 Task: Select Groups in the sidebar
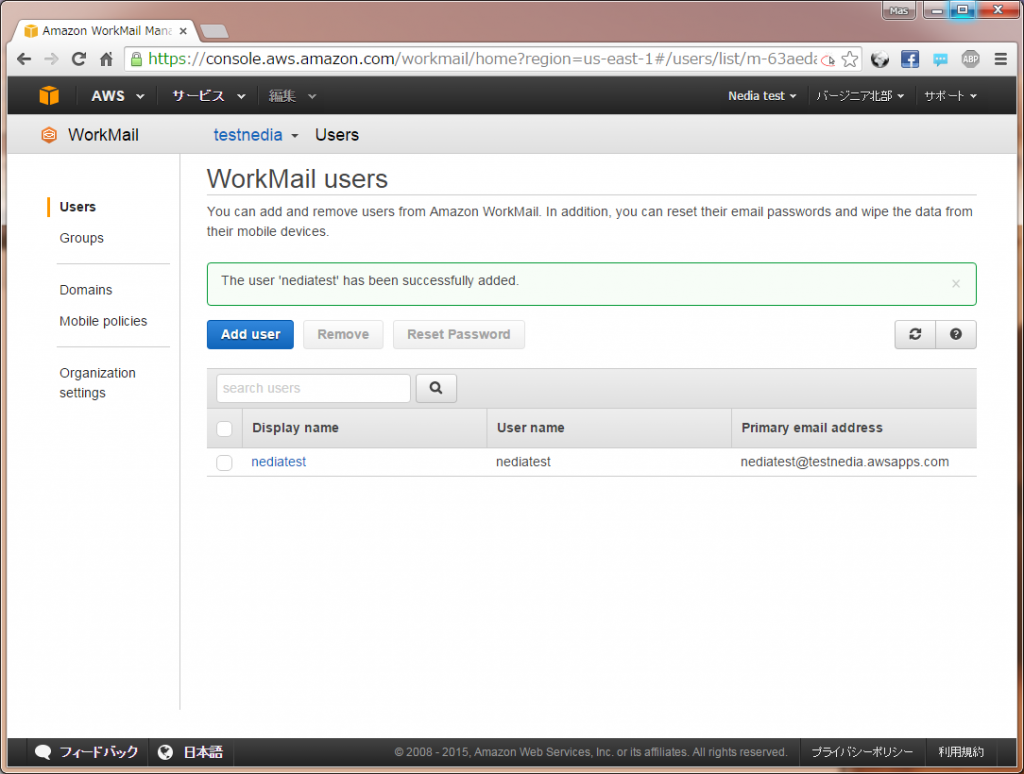point(82,238)
